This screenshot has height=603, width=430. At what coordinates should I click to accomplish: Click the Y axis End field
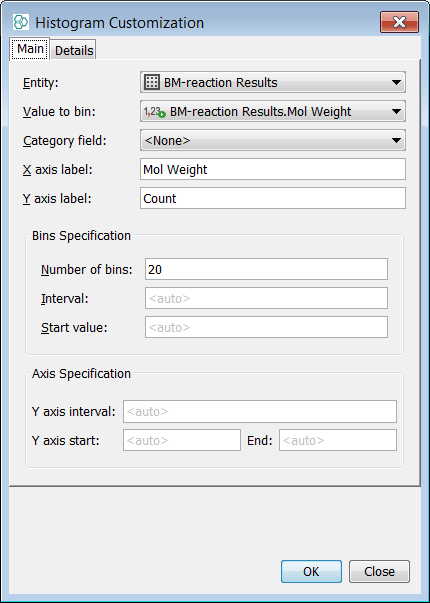coord(338,440)
